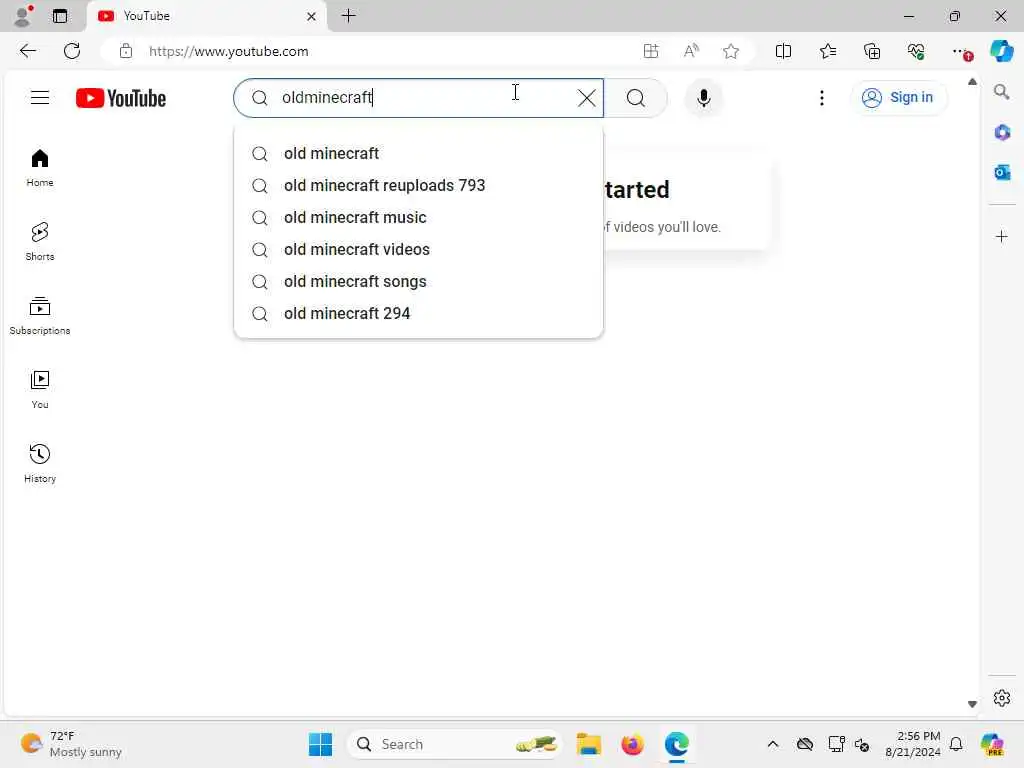Clear the search query with the X
This screenshot has width=1024, height=768.
tap(586, 98)
